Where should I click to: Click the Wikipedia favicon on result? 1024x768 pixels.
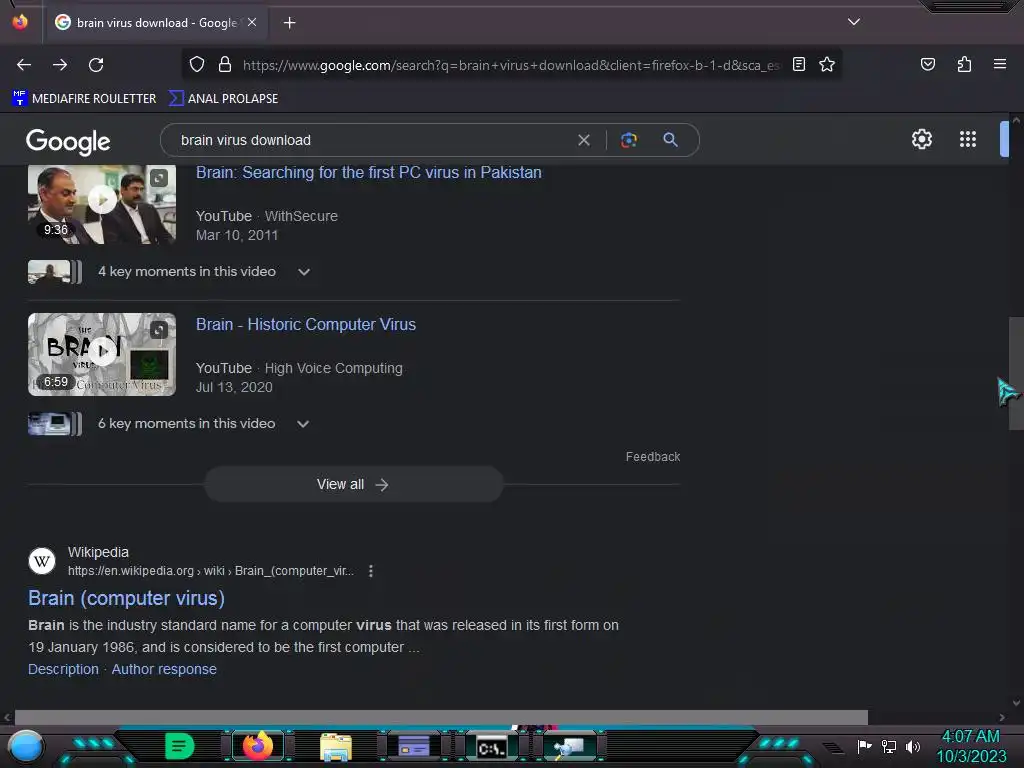point(42,561)
